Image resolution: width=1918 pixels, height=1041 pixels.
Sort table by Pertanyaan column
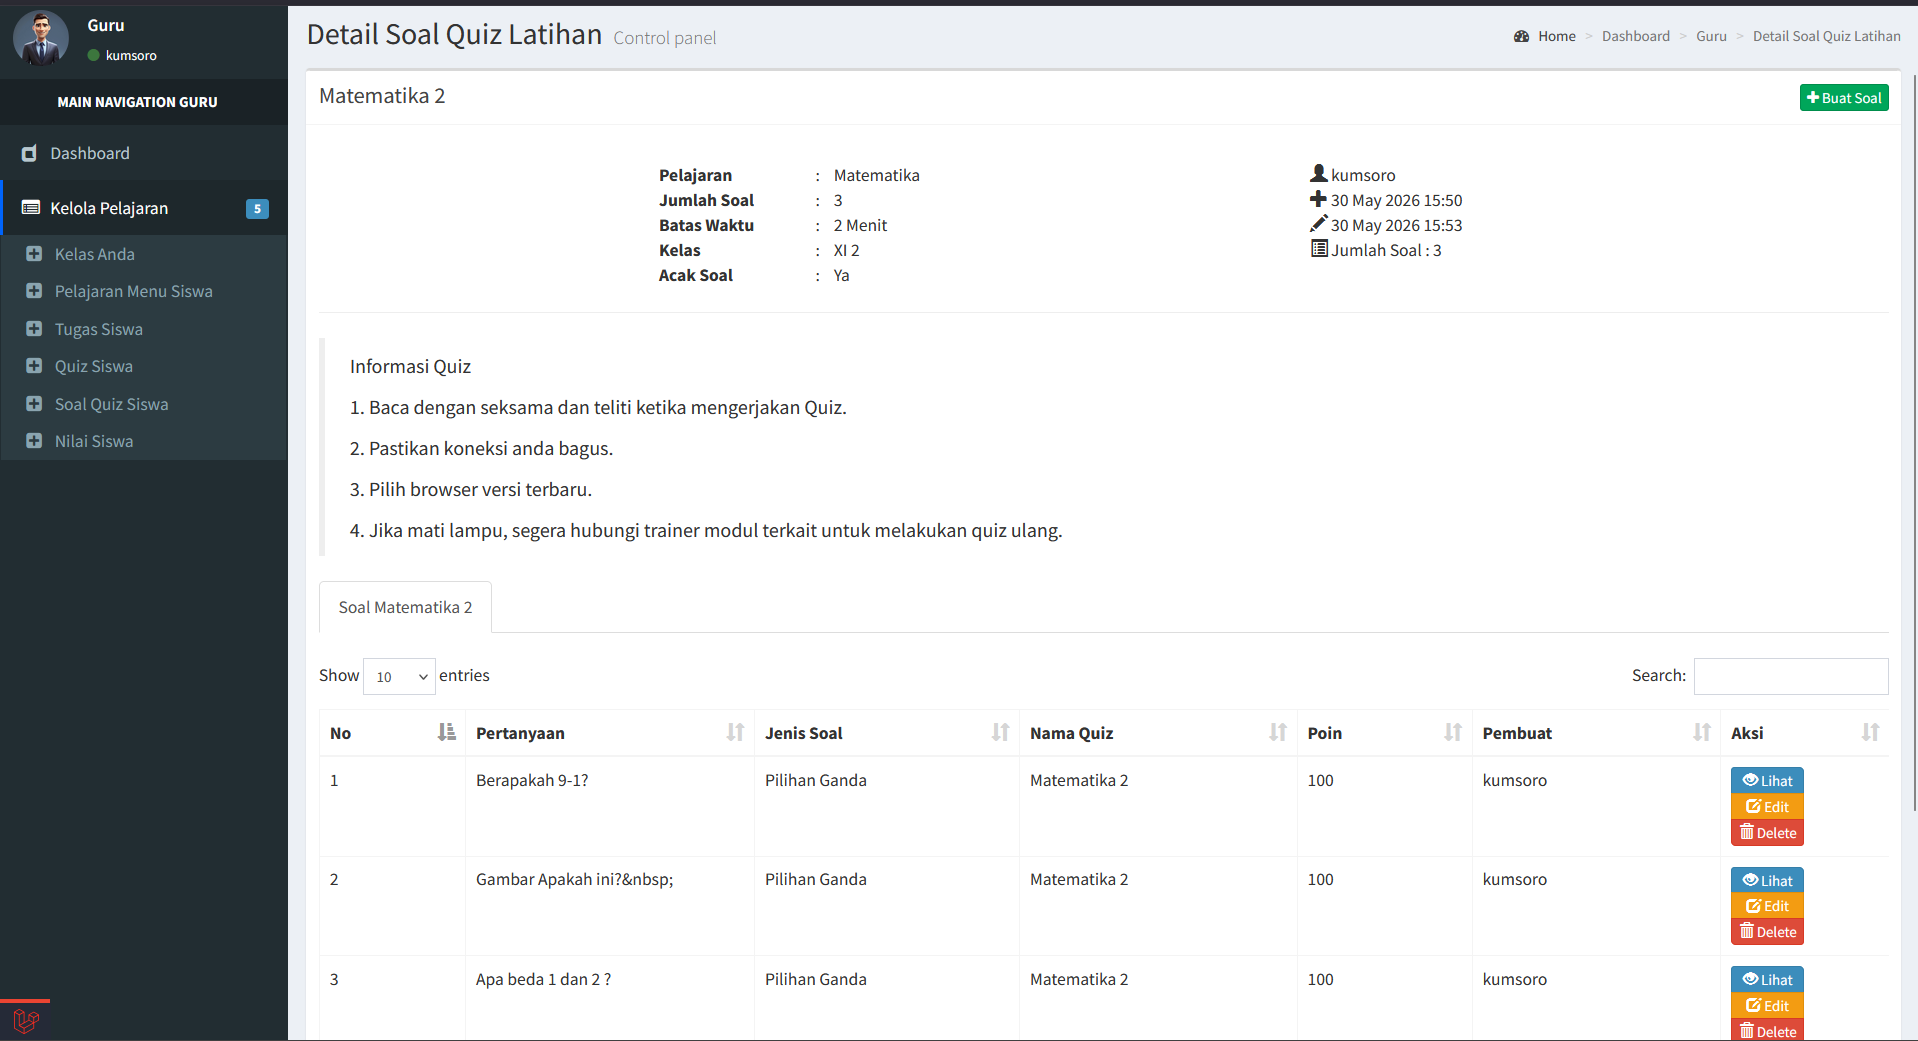pyautogui.click(x=610, y=733)
